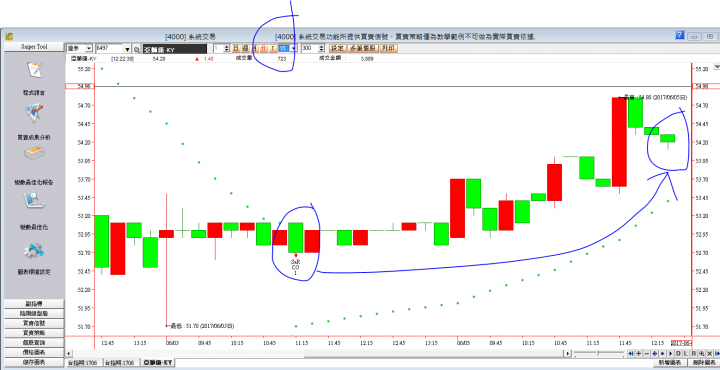Click the 設定 settings button
Viewport: 720px width, 370px height.
[x=338, y=49]
